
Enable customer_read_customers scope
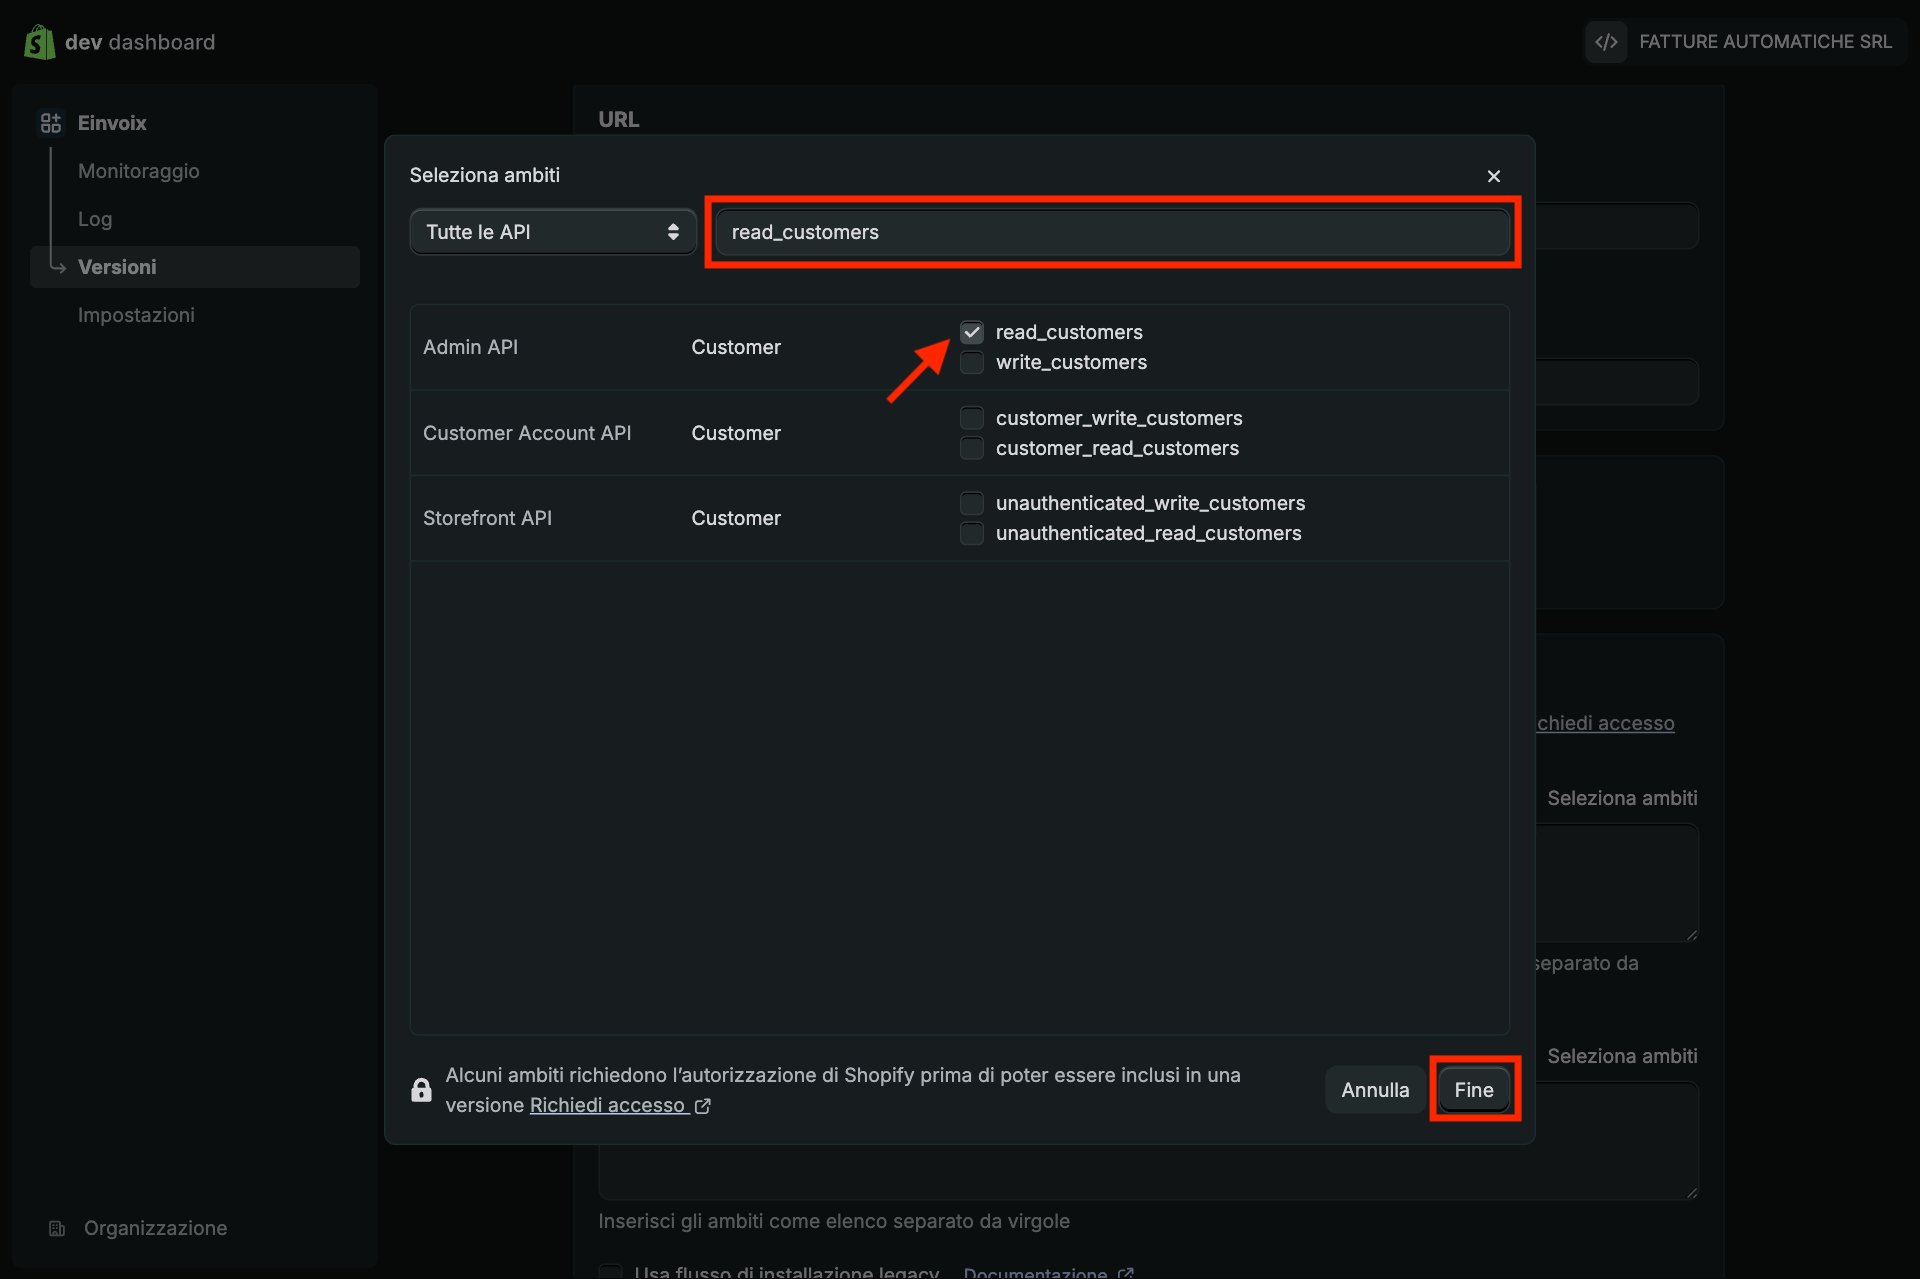pos(972,448)
